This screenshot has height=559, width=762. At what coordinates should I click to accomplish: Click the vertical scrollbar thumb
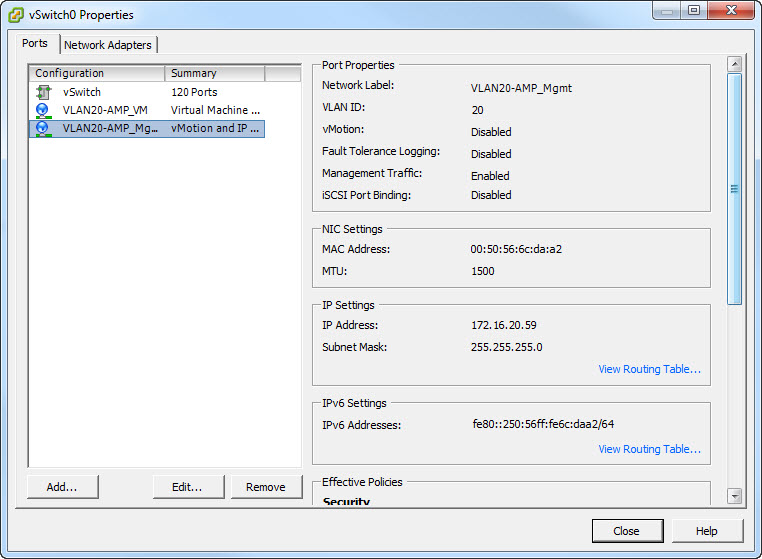tap(735, 189)
